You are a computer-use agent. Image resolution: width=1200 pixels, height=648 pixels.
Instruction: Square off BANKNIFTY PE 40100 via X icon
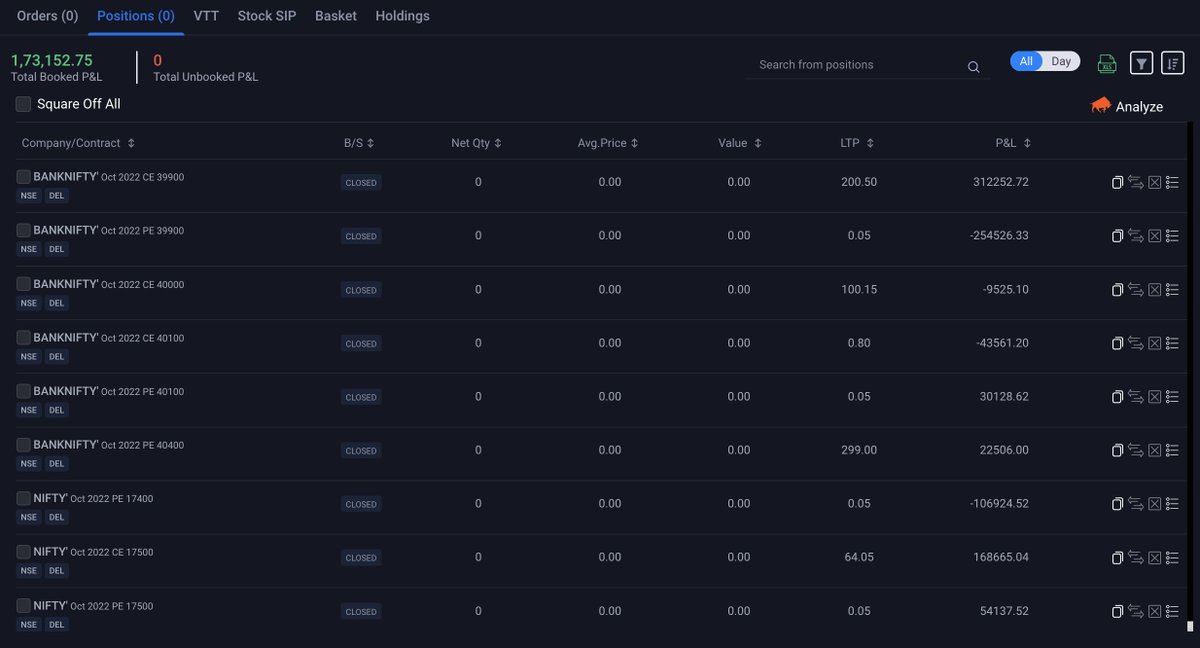[x=1154, y=397]
